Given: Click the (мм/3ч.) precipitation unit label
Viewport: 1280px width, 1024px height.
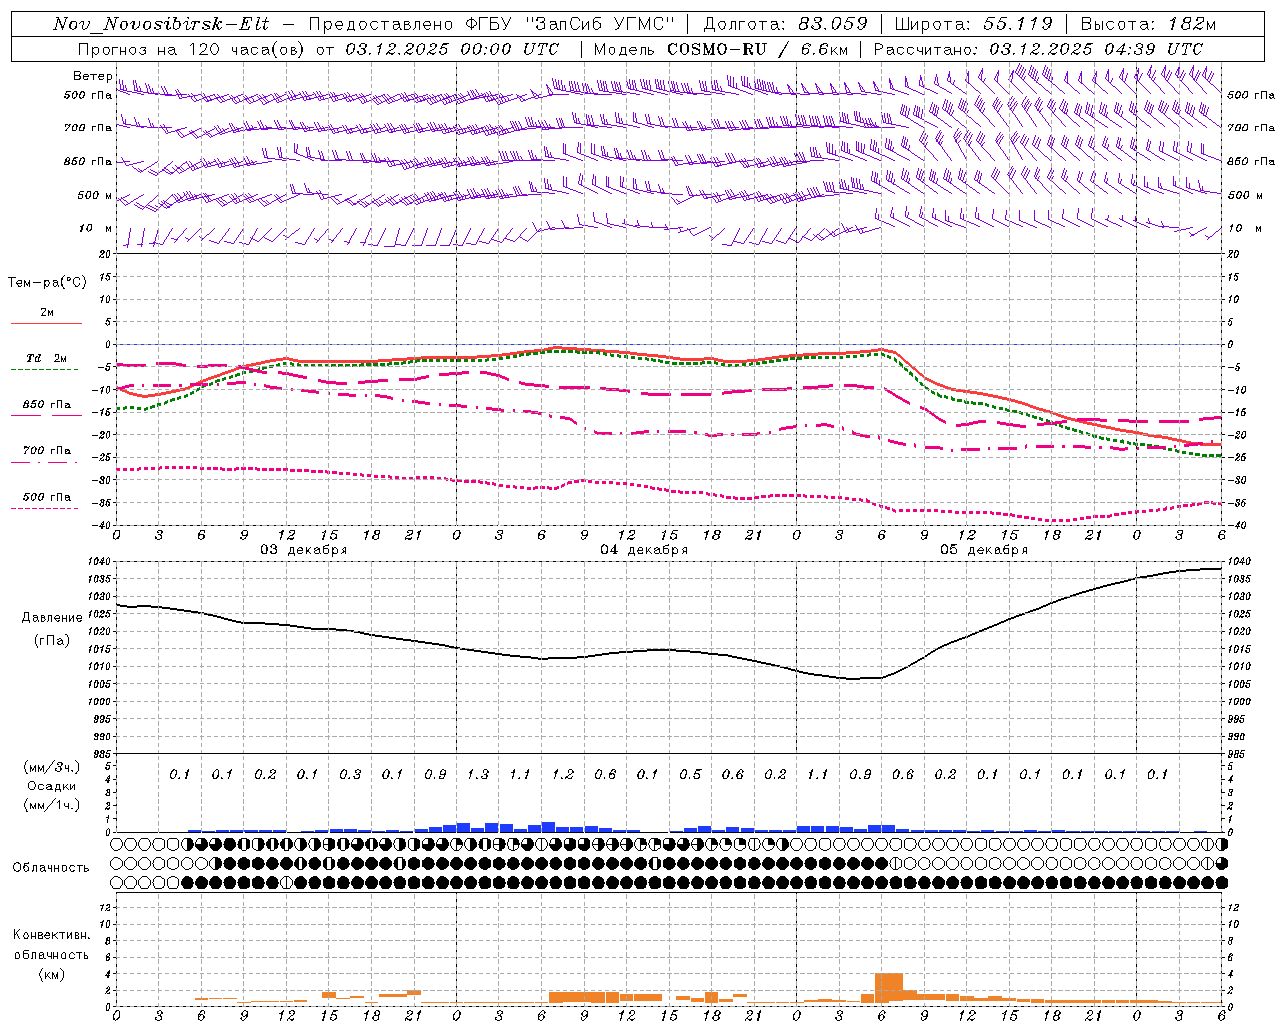Looking at the screenshot, I should coord(51,767).
